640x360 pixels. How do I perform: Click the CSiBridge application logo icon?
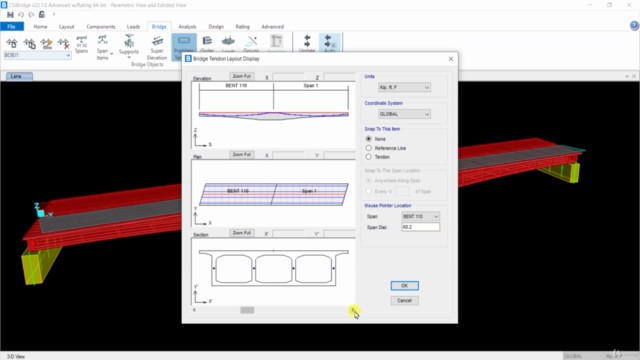click(x=4, y=5)
